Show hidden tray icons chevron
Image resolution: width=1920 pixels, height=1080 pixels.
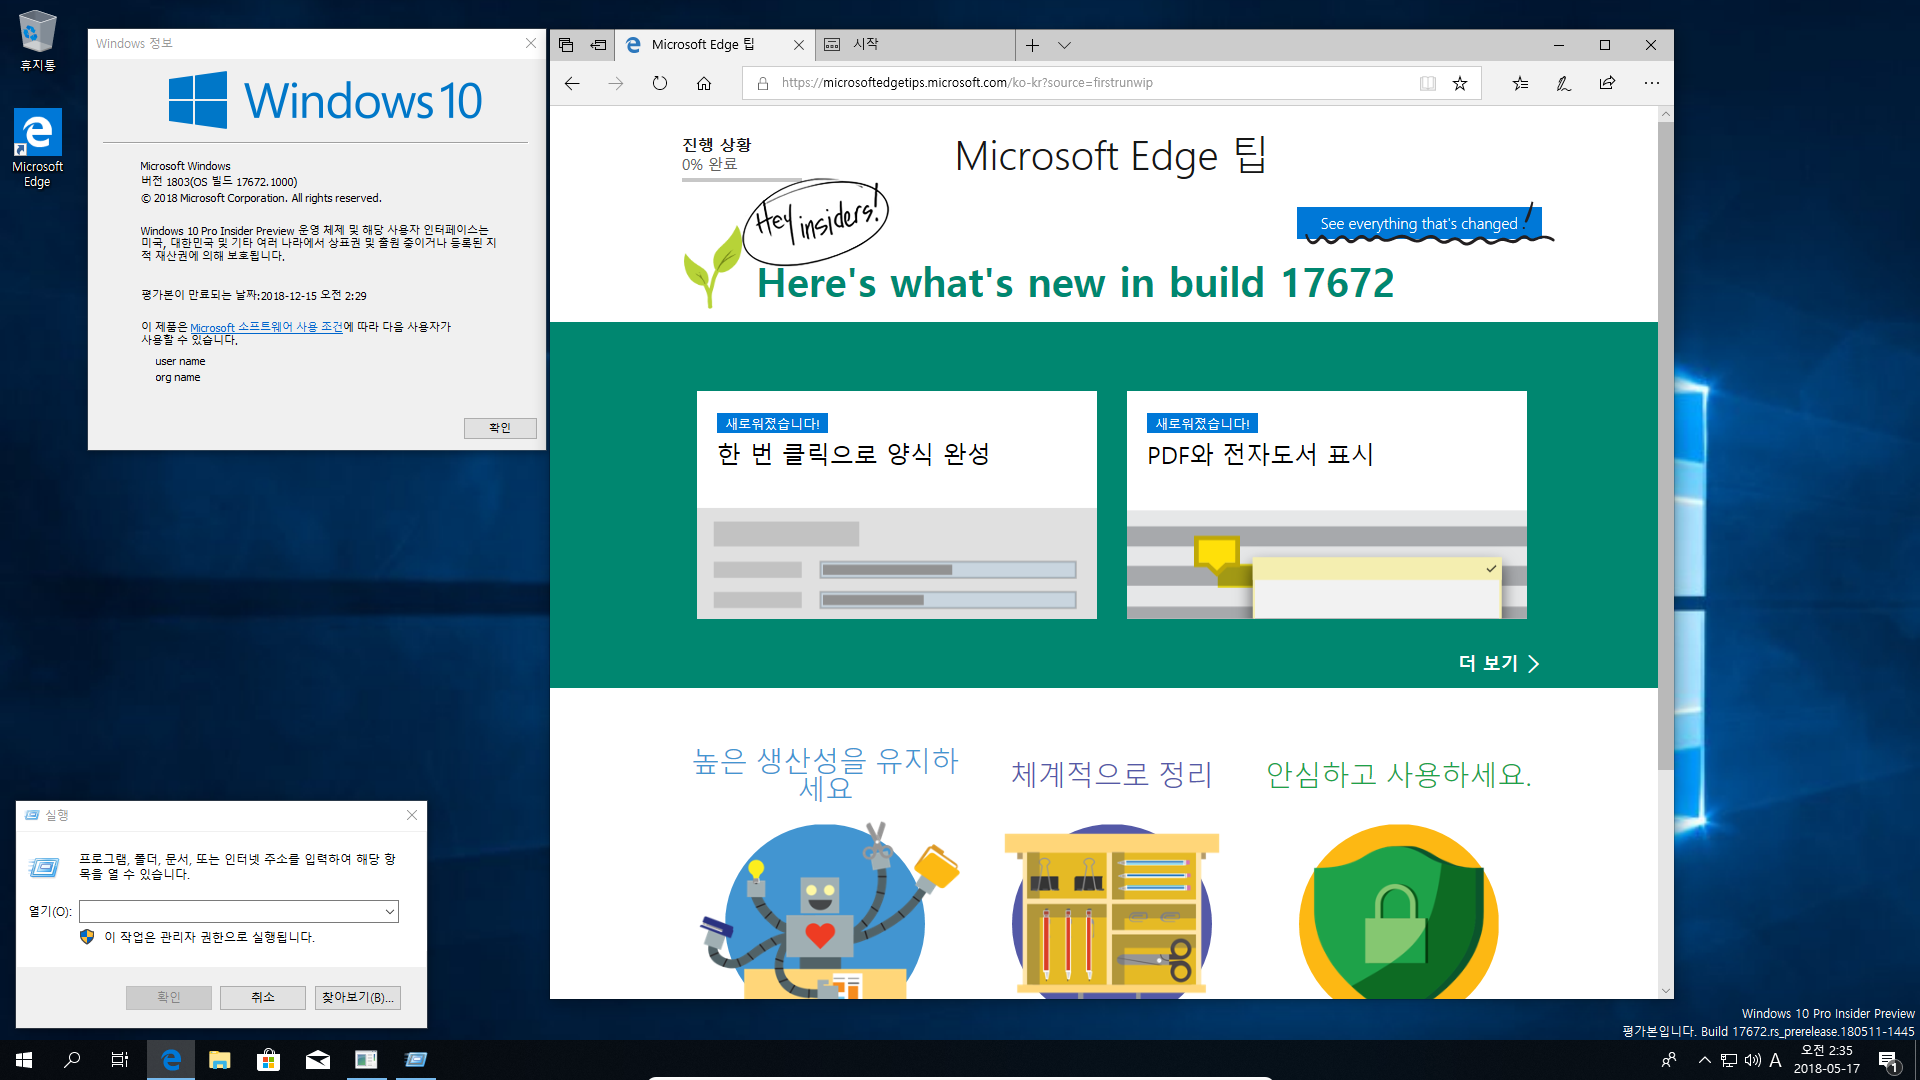coord(1704,1060)
